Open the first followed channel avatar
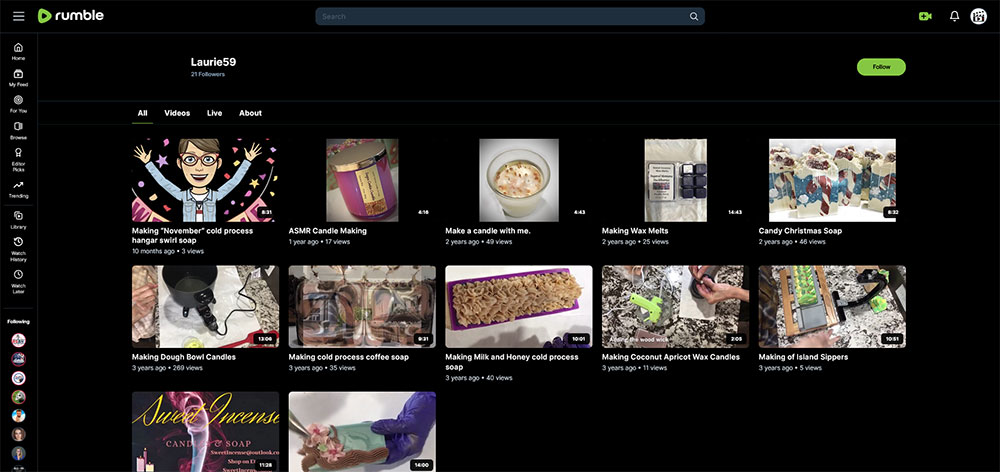Screen dimensions: 1000x472 pyautogui.click(x=18, y=340)
